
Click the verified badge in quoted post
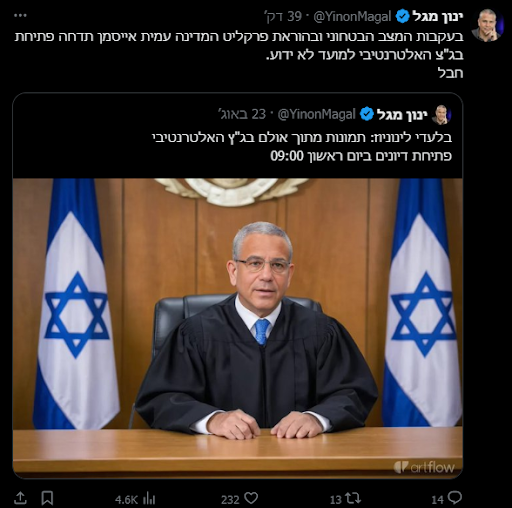tap(367, 114)
